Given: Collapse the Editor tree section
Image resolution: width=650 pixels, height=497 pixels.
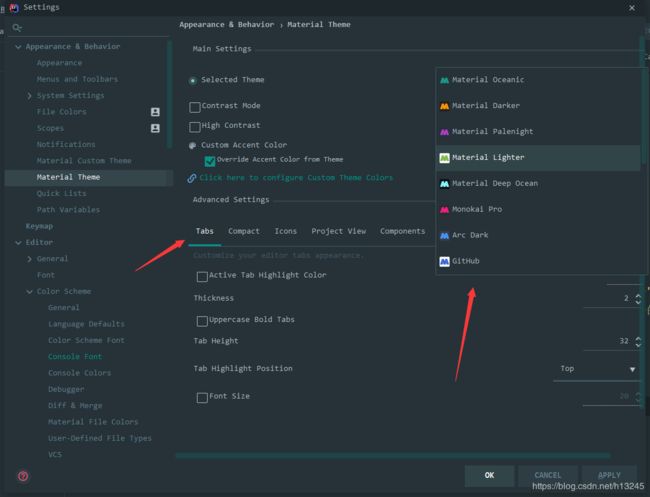Looking at the screenshot, I should pos(18,242).
